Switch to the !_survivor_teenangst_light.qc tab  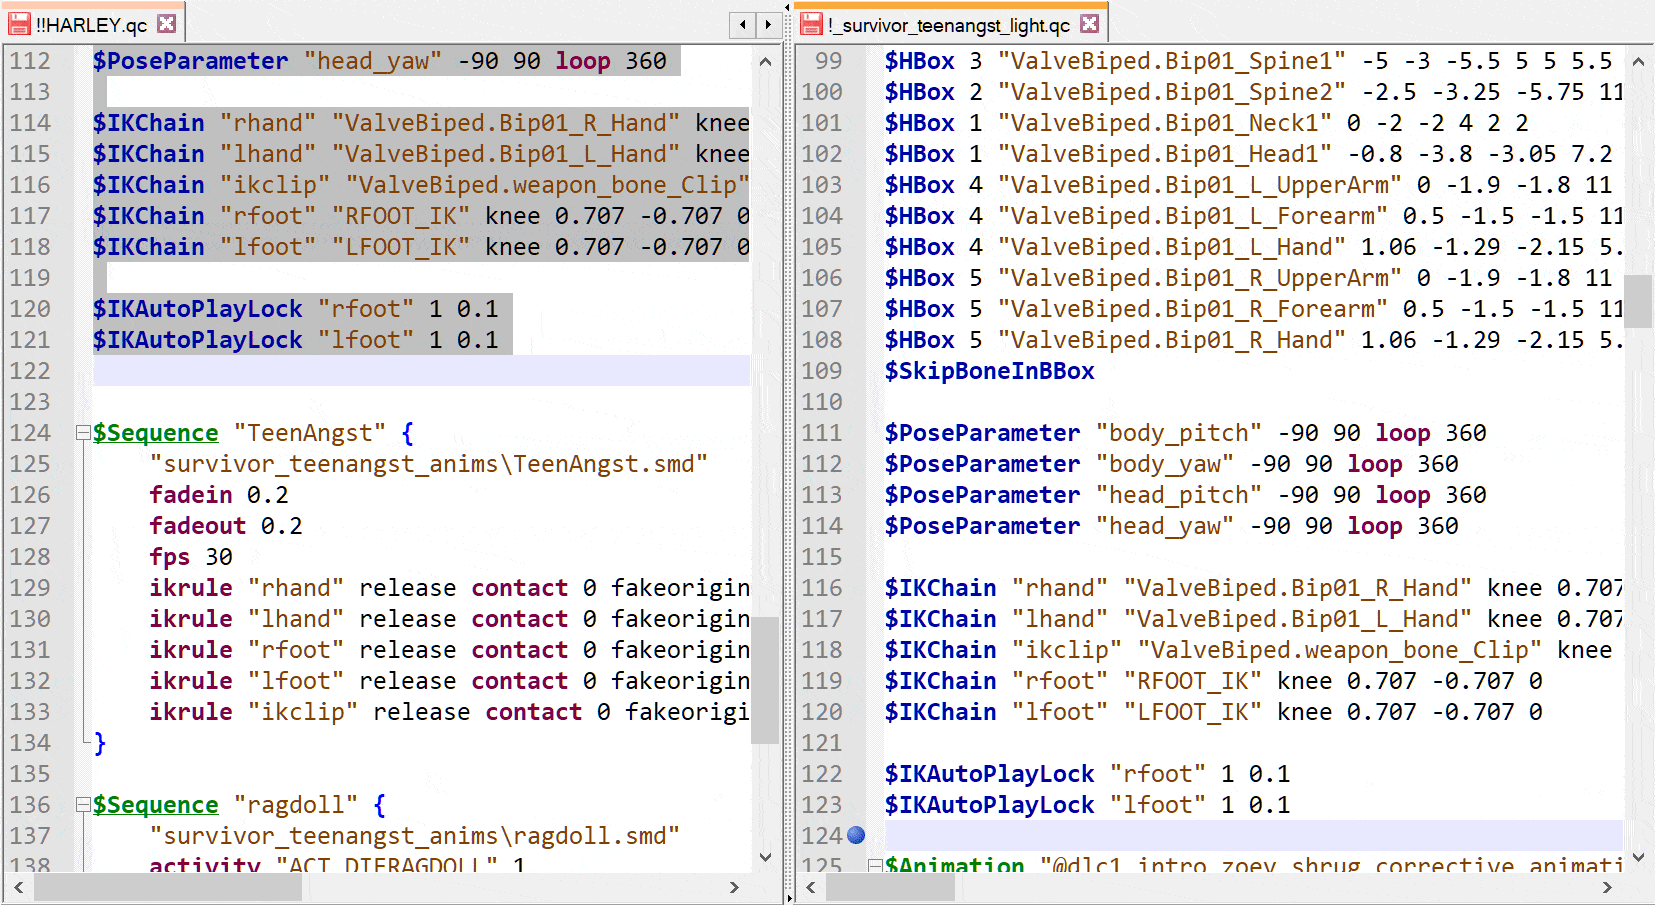click(x=953, y=24)
